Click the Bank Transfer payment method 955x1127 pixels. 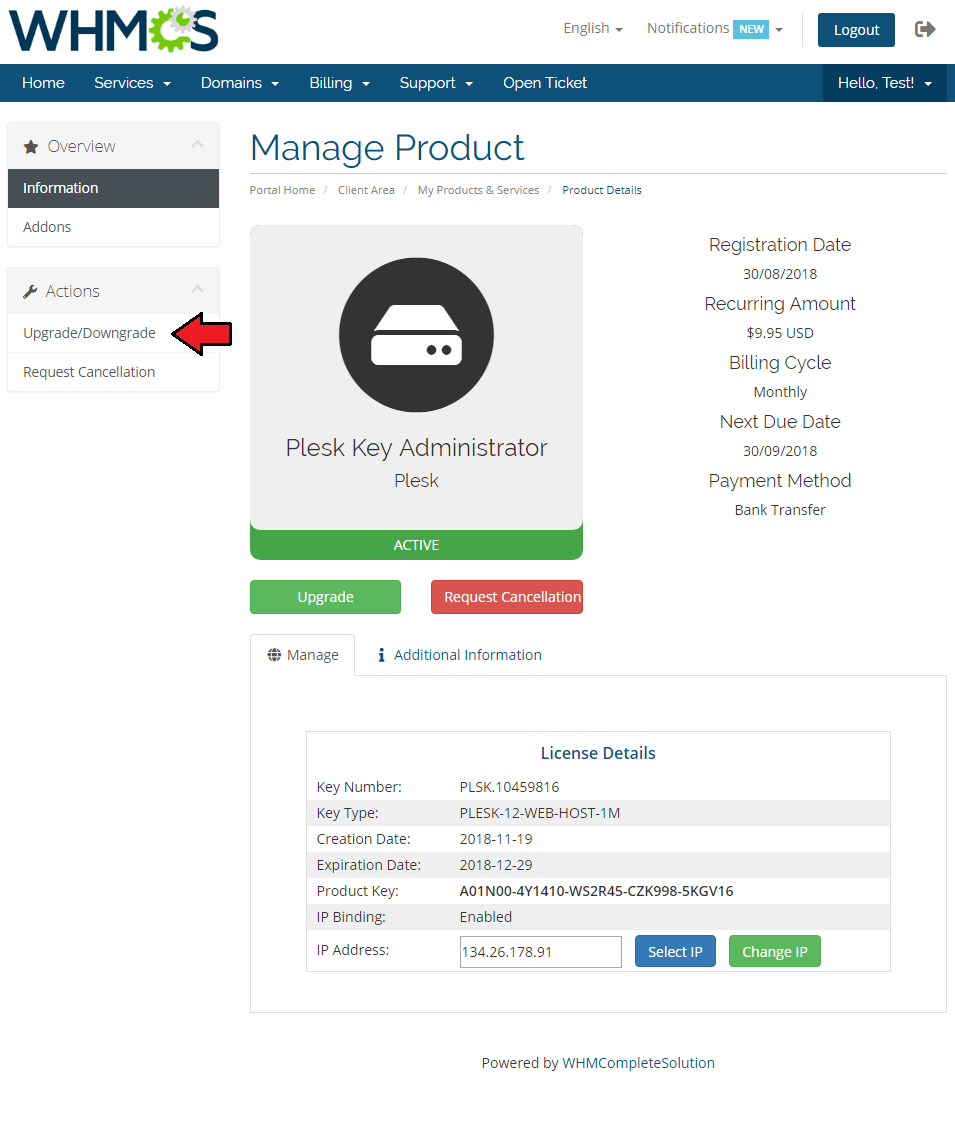[x=780, y=510]
